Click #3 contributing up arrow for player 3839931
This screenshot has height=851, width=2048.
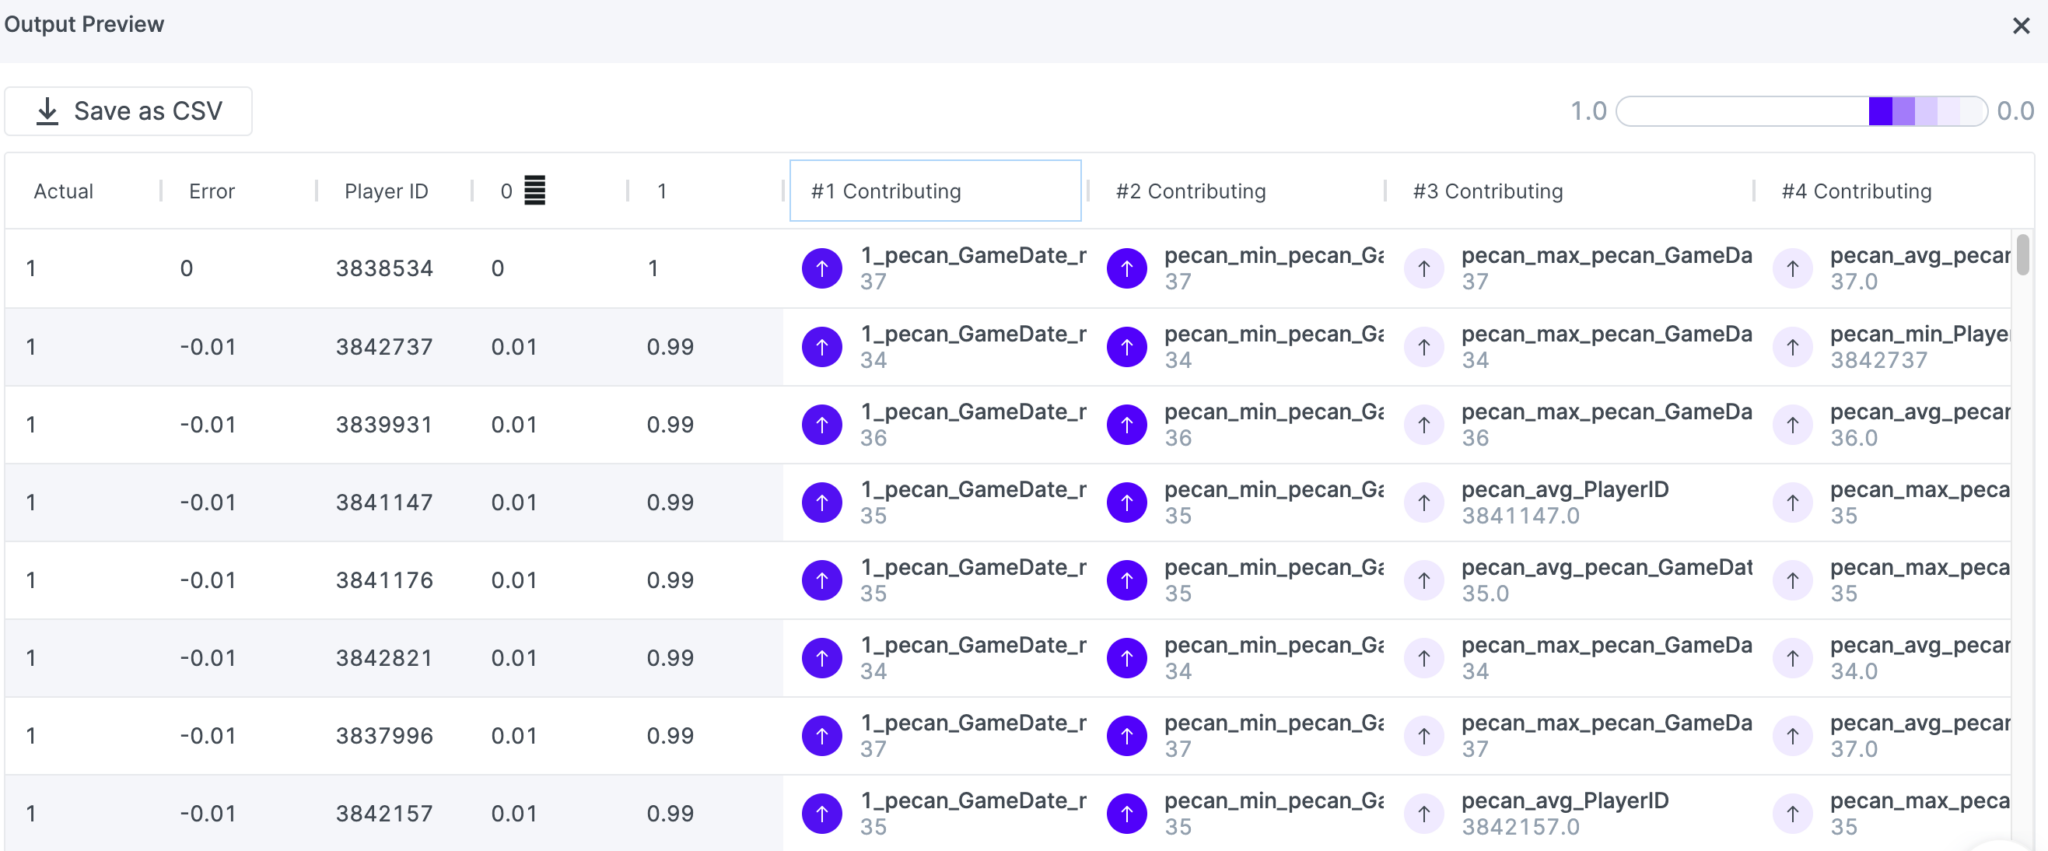point(1424,425)
